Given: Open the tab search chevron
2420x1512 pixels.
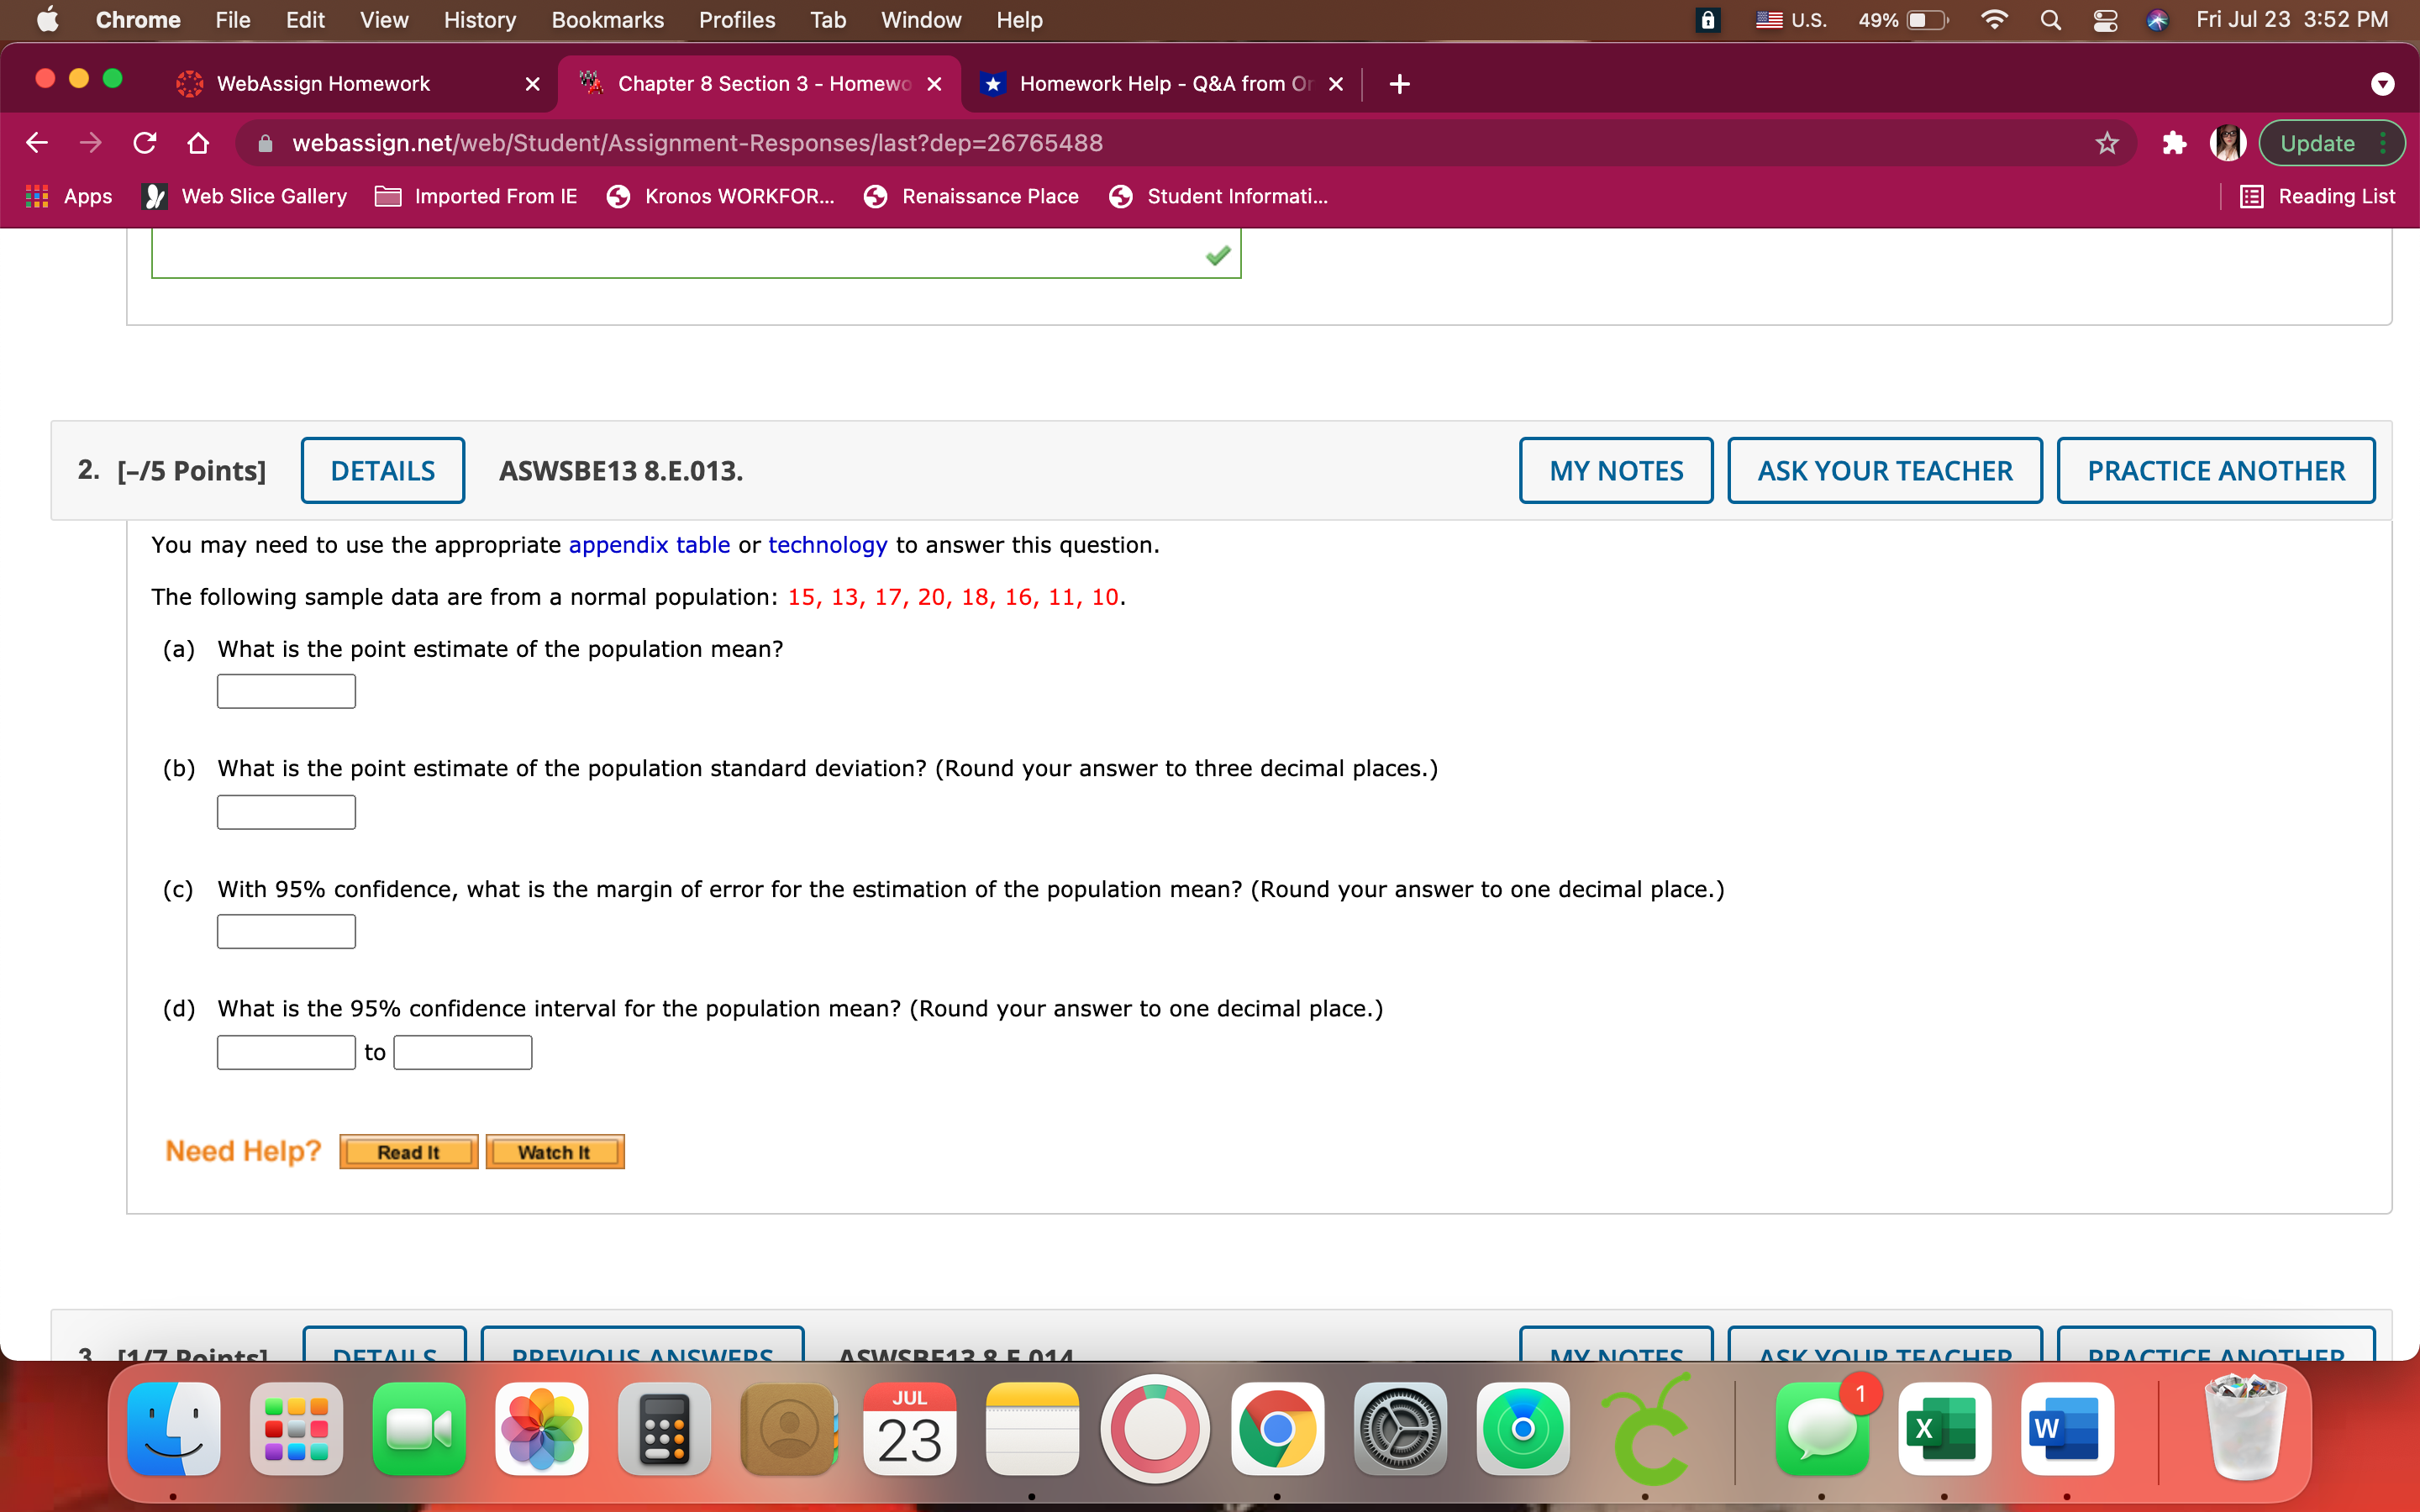Looking at the screenshot, I should (x=2383, y=84).
